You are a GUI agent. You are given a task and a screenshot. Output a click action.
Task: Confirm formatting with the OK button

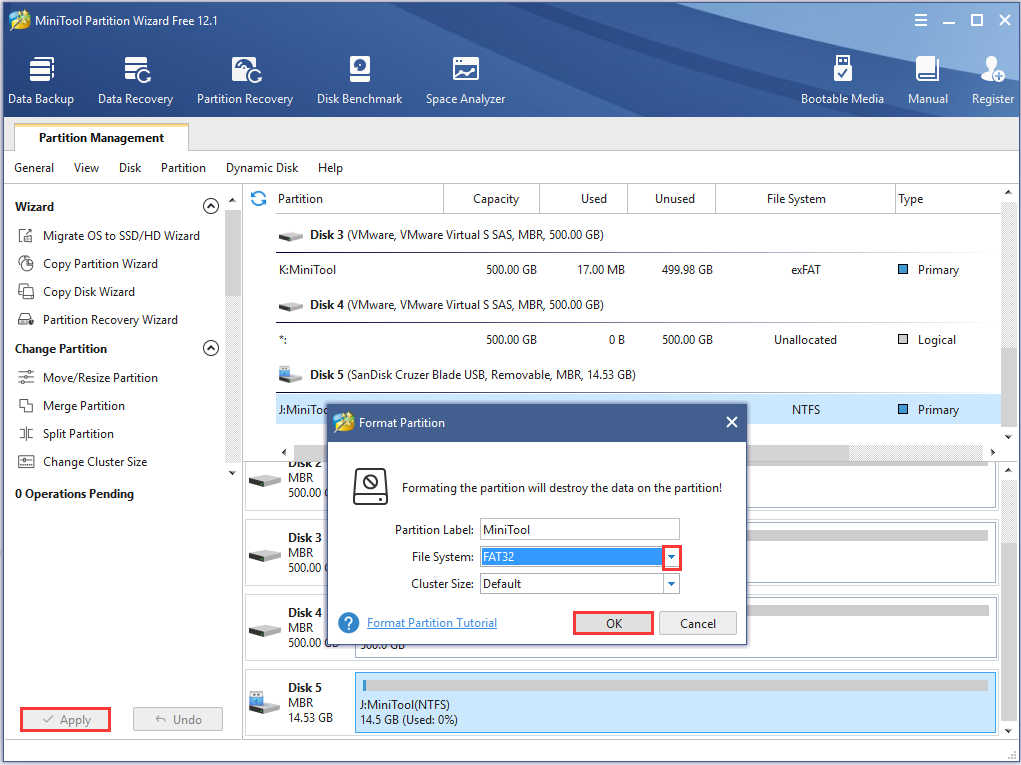coord(613,623)
